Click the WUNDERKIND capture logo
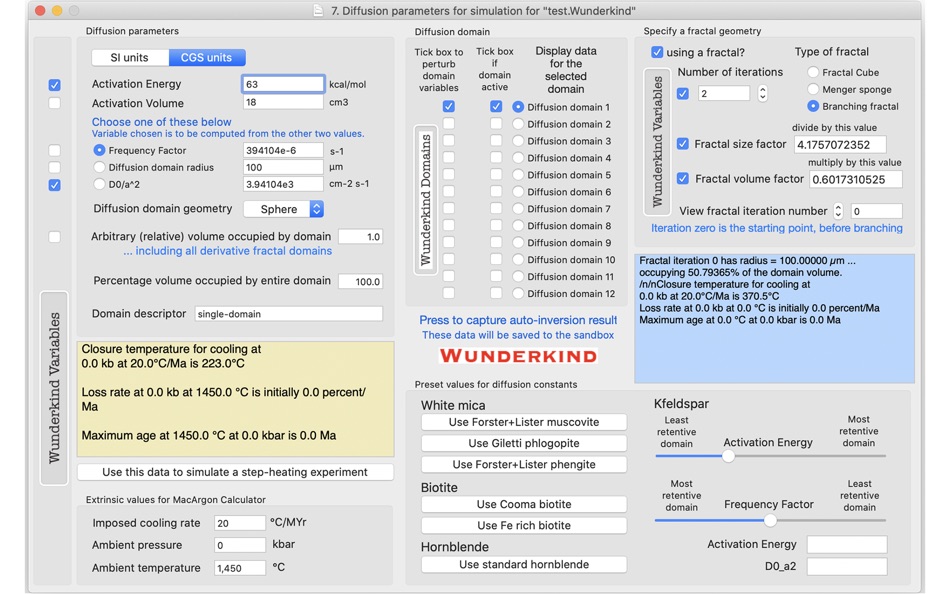 click(x=519, y=356)
